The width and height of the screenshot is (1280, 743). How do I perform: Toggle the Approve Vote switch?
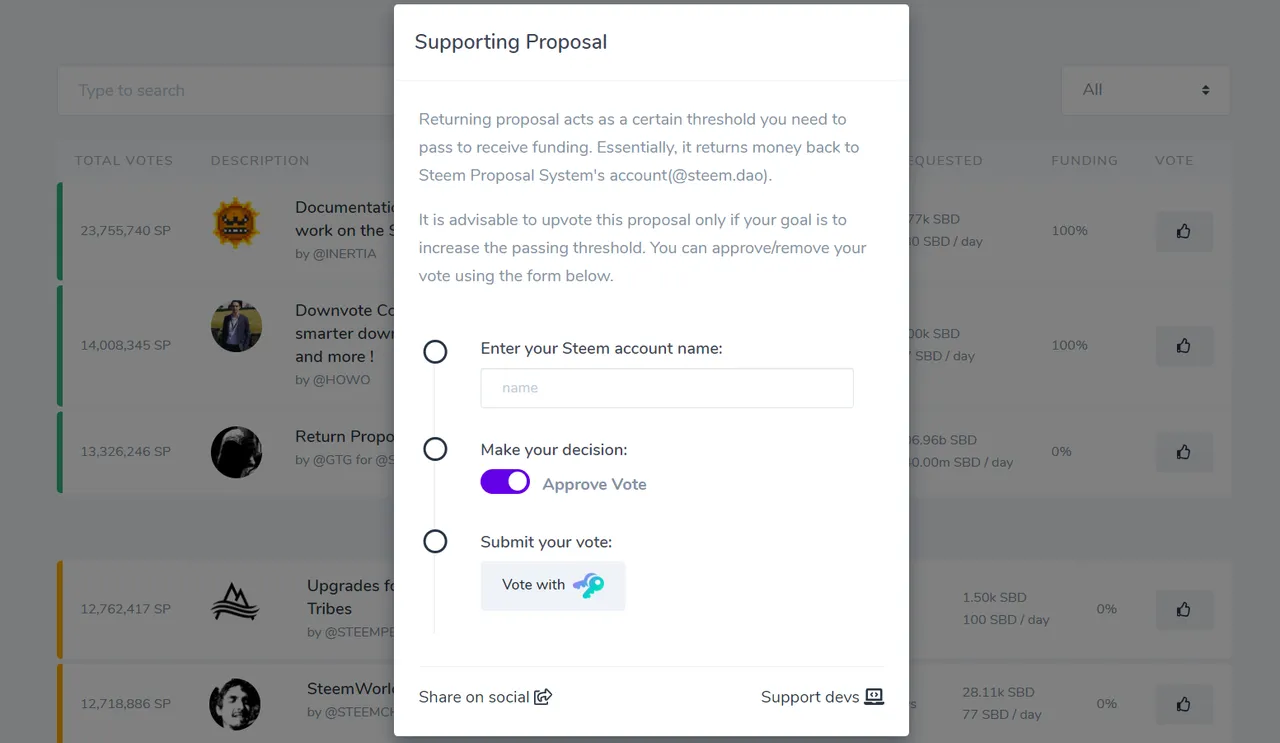click(x=505, y=482)
